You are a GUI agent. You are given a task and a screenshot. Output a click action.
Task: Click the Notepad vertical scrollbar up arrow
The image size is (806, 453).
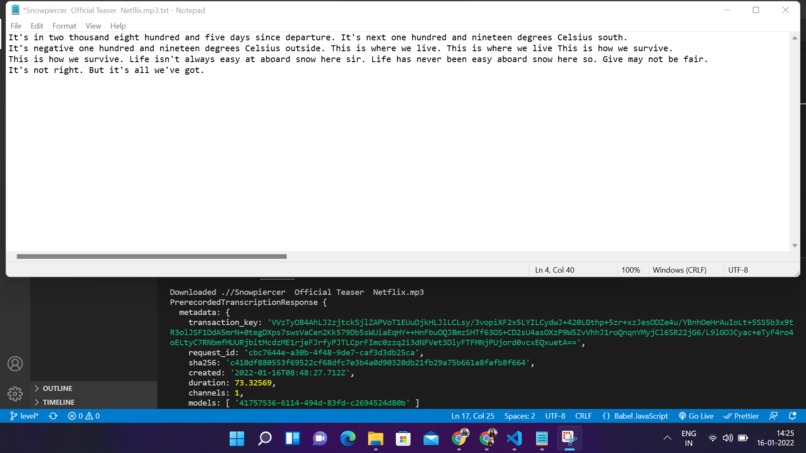pyautogui.click(x=795, y=38)
